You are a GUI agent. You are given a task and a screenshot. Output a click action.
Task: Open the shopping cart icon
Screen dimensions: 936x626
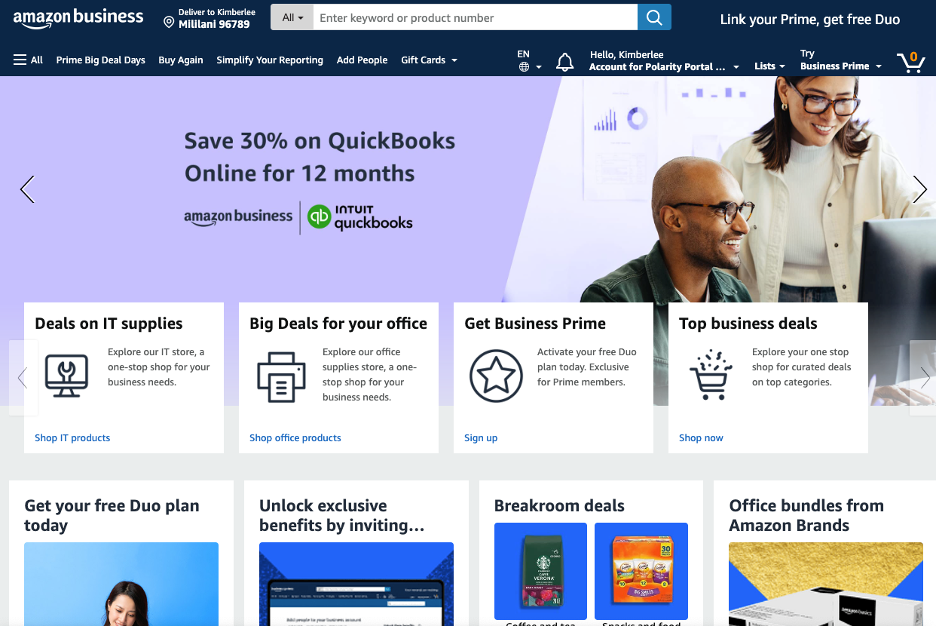pyautogui.click(x=911, y=61)
